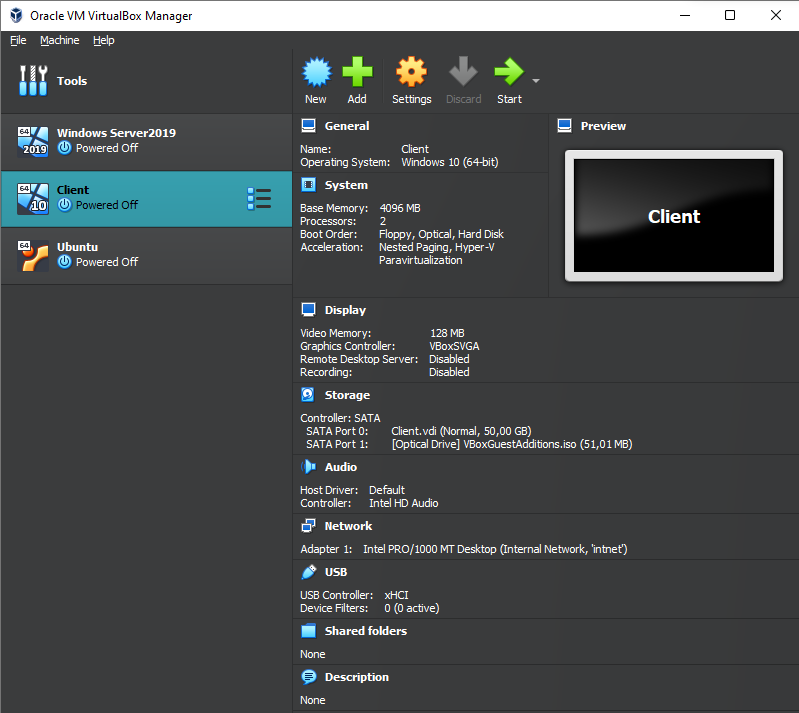This screenshot has width=799, height=713.
Task: Open the Machine menu
Action: click(59, 40)
